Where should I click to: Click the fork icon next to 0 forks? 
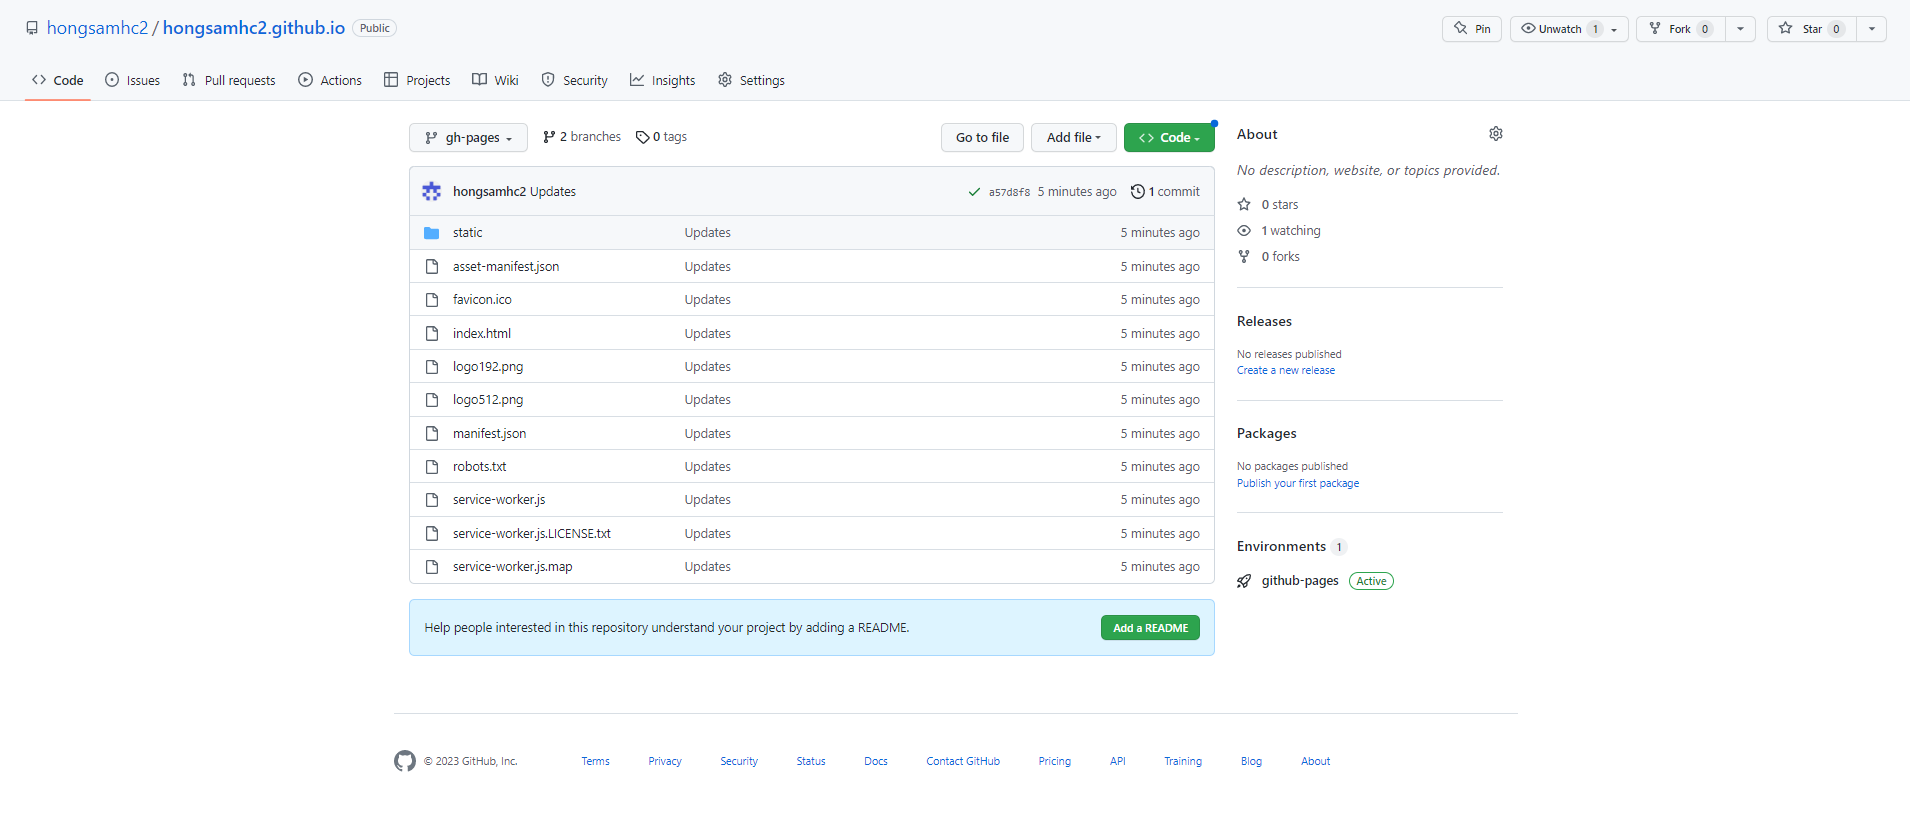1244,256
